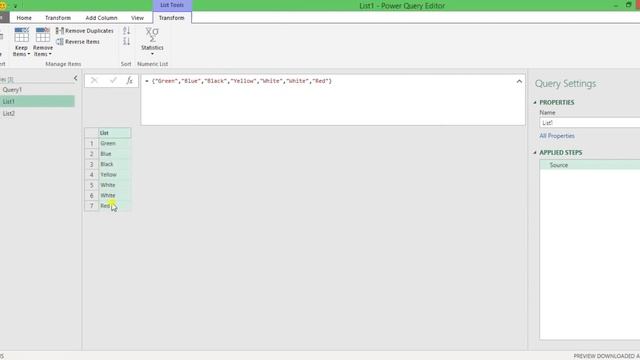Open the Add Column tab
The height and width of the screenshot is (360, 640).
[101, 18]
